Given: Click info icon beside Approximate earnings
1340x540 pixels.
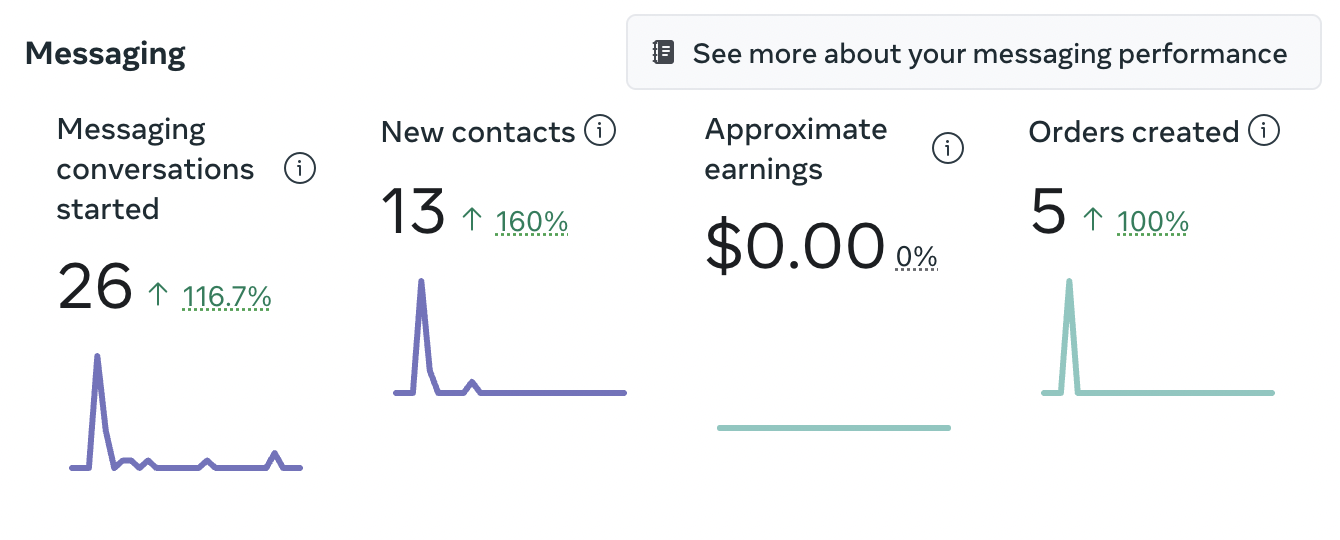Looking at the screenshot, I should (947, 149).
